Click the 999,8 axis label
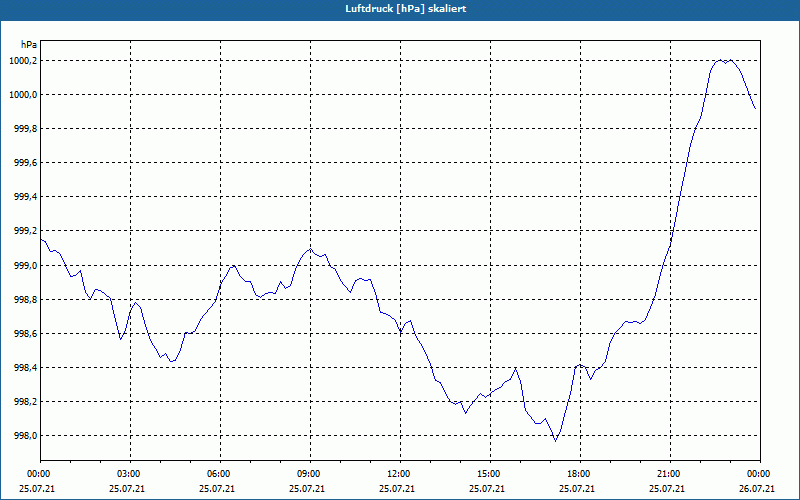This screenshot has width=800, height=500. (x=26, y=129)
